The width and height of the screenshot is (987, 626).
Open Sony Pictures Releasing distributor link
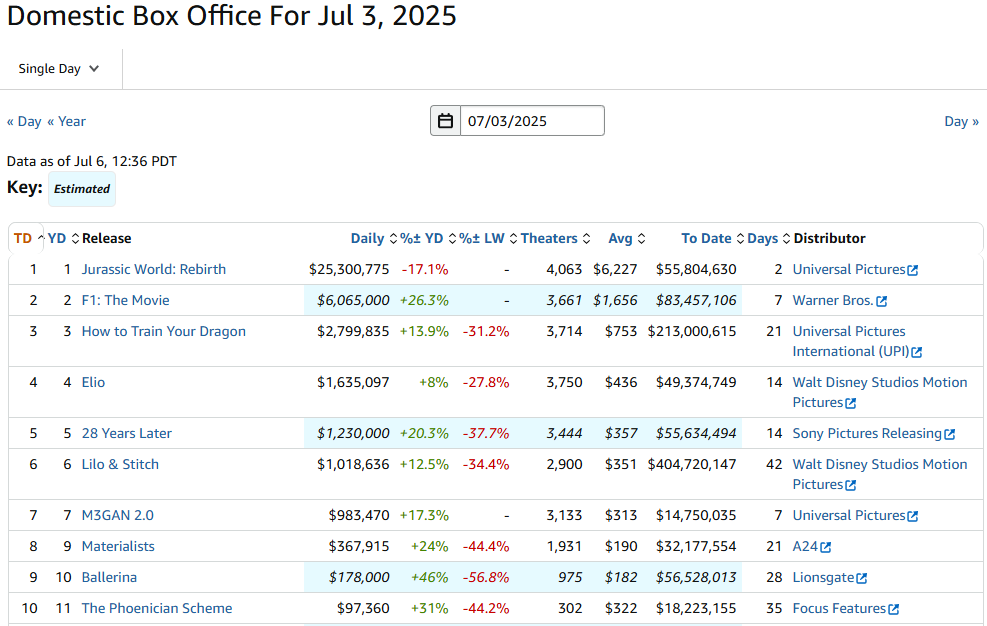coord(867,433)
